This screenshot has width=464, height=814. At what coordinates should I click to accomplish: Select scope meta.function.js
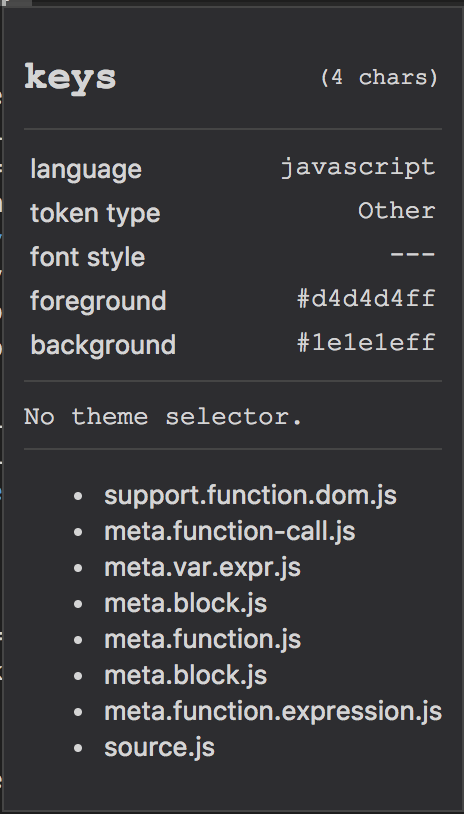(x=202, y=639)
